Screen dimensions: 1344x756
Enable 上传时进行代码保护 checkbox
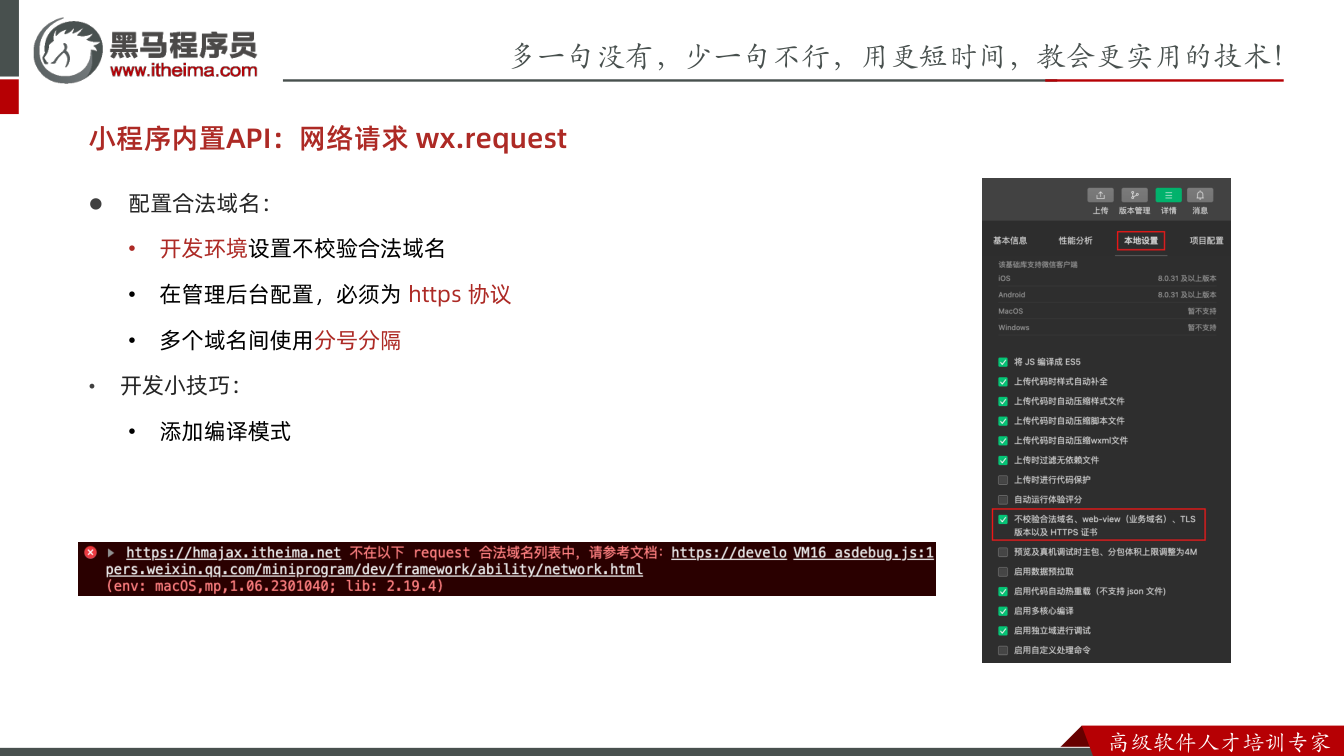1003,480
